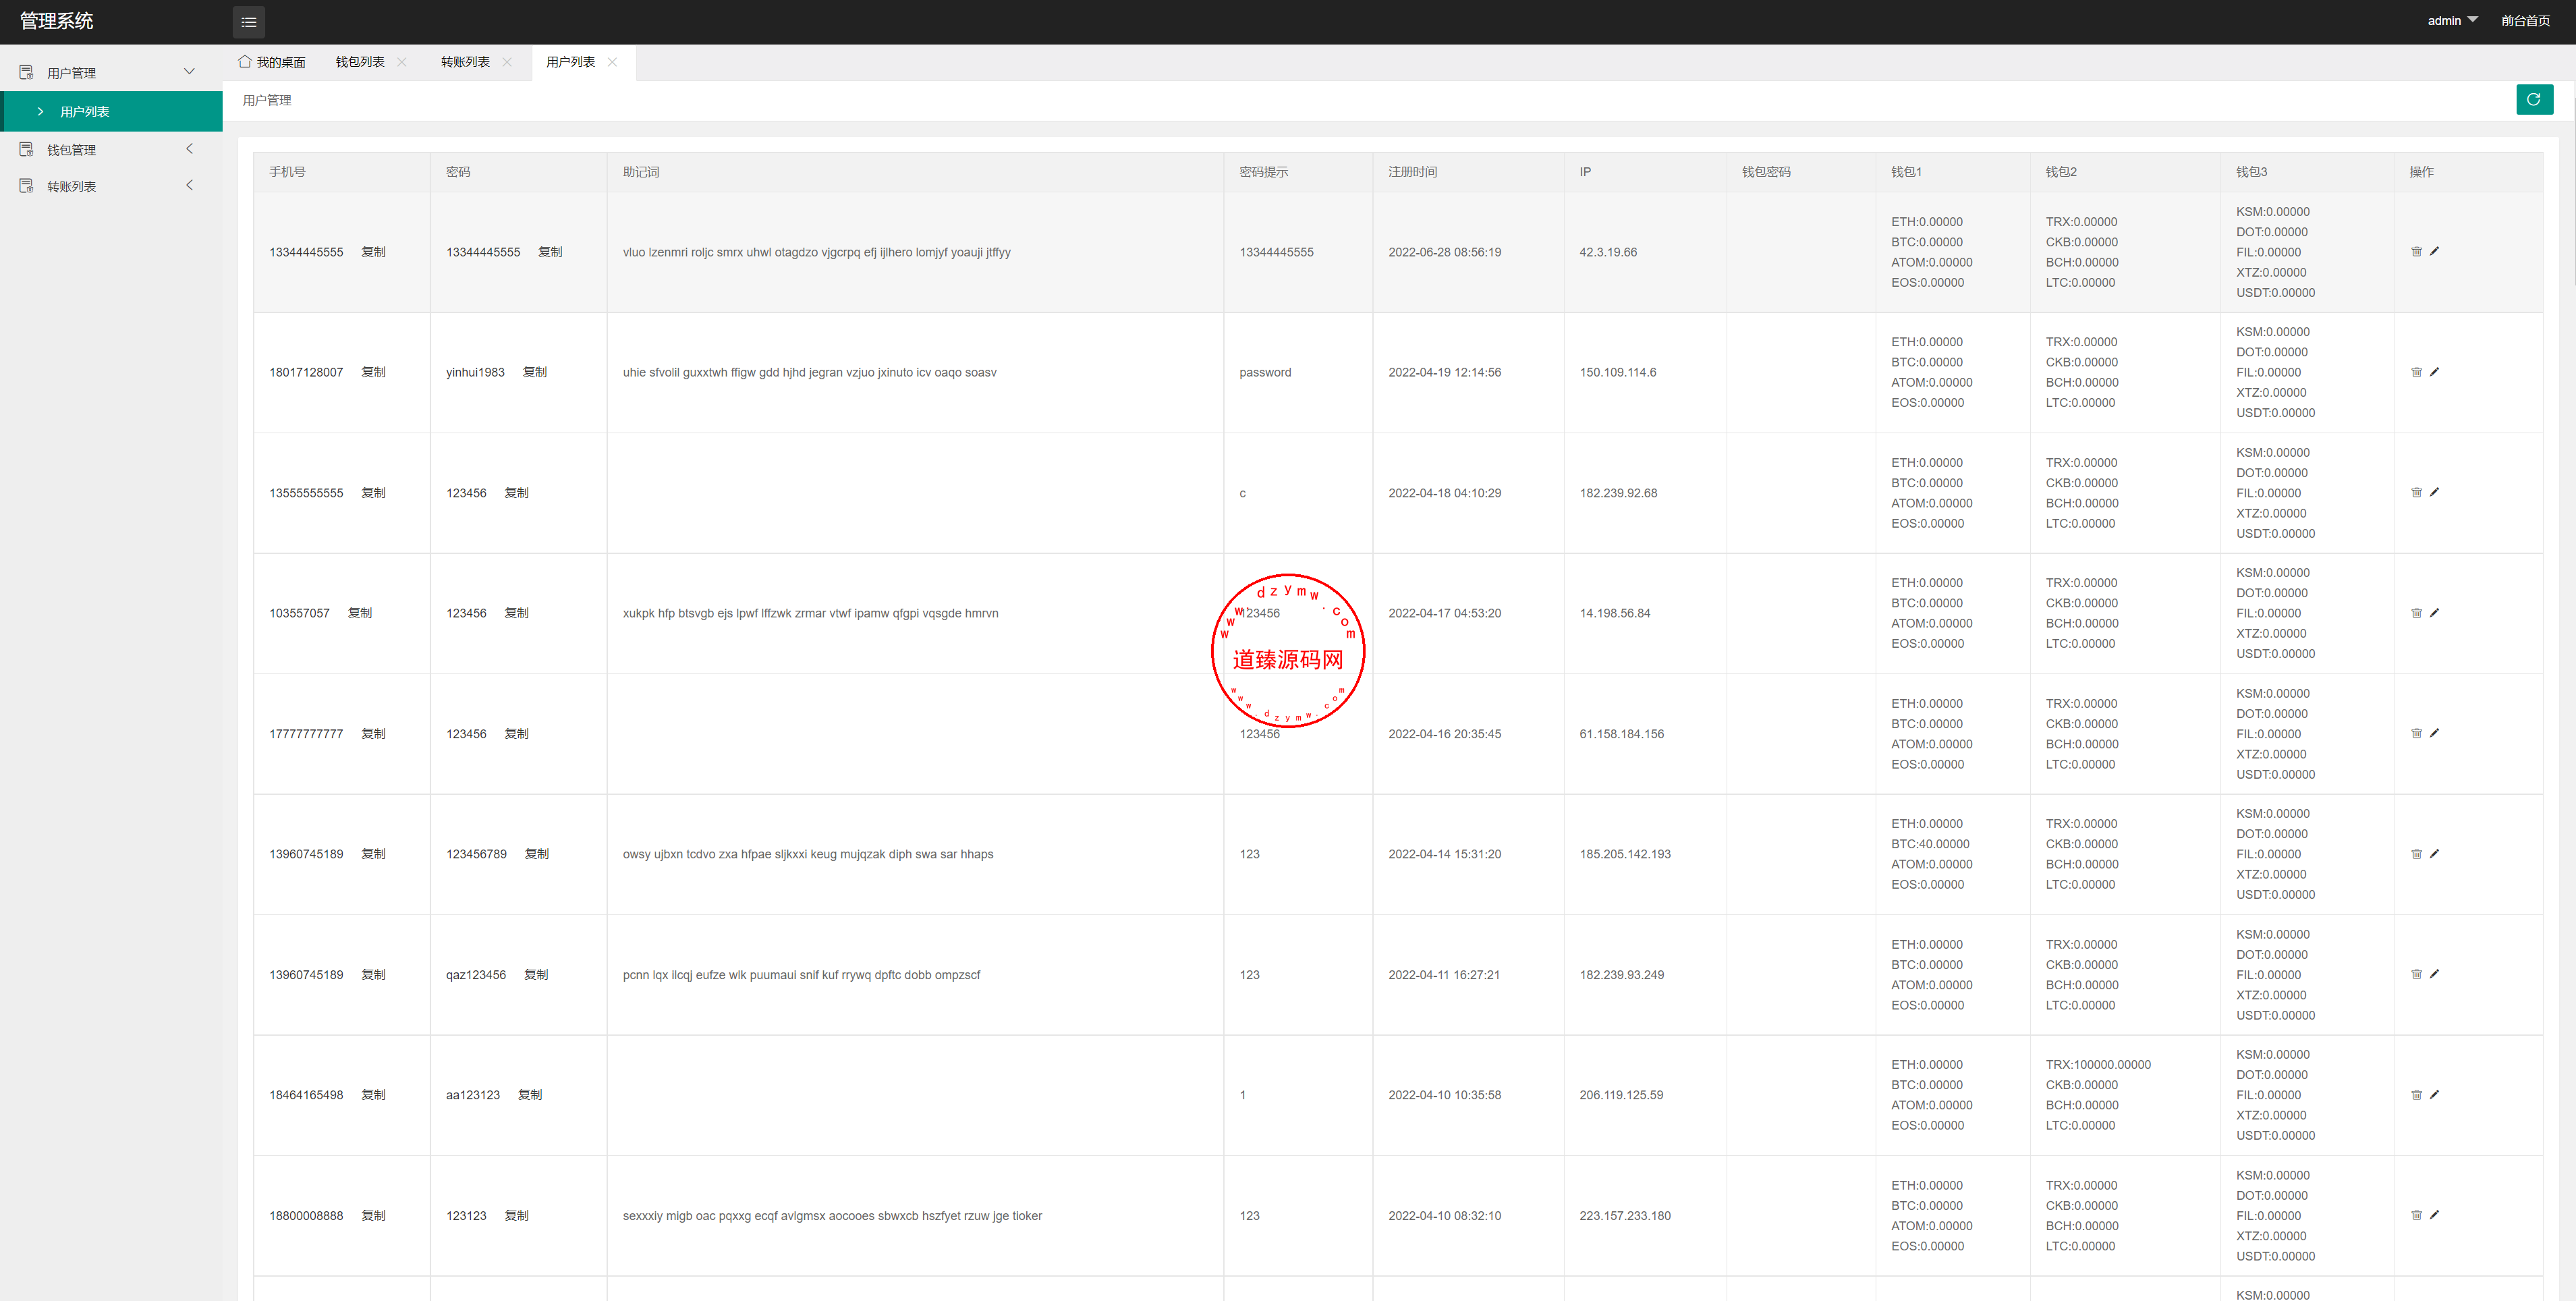Close the 钱包列表 tab

tap(402, 62)
